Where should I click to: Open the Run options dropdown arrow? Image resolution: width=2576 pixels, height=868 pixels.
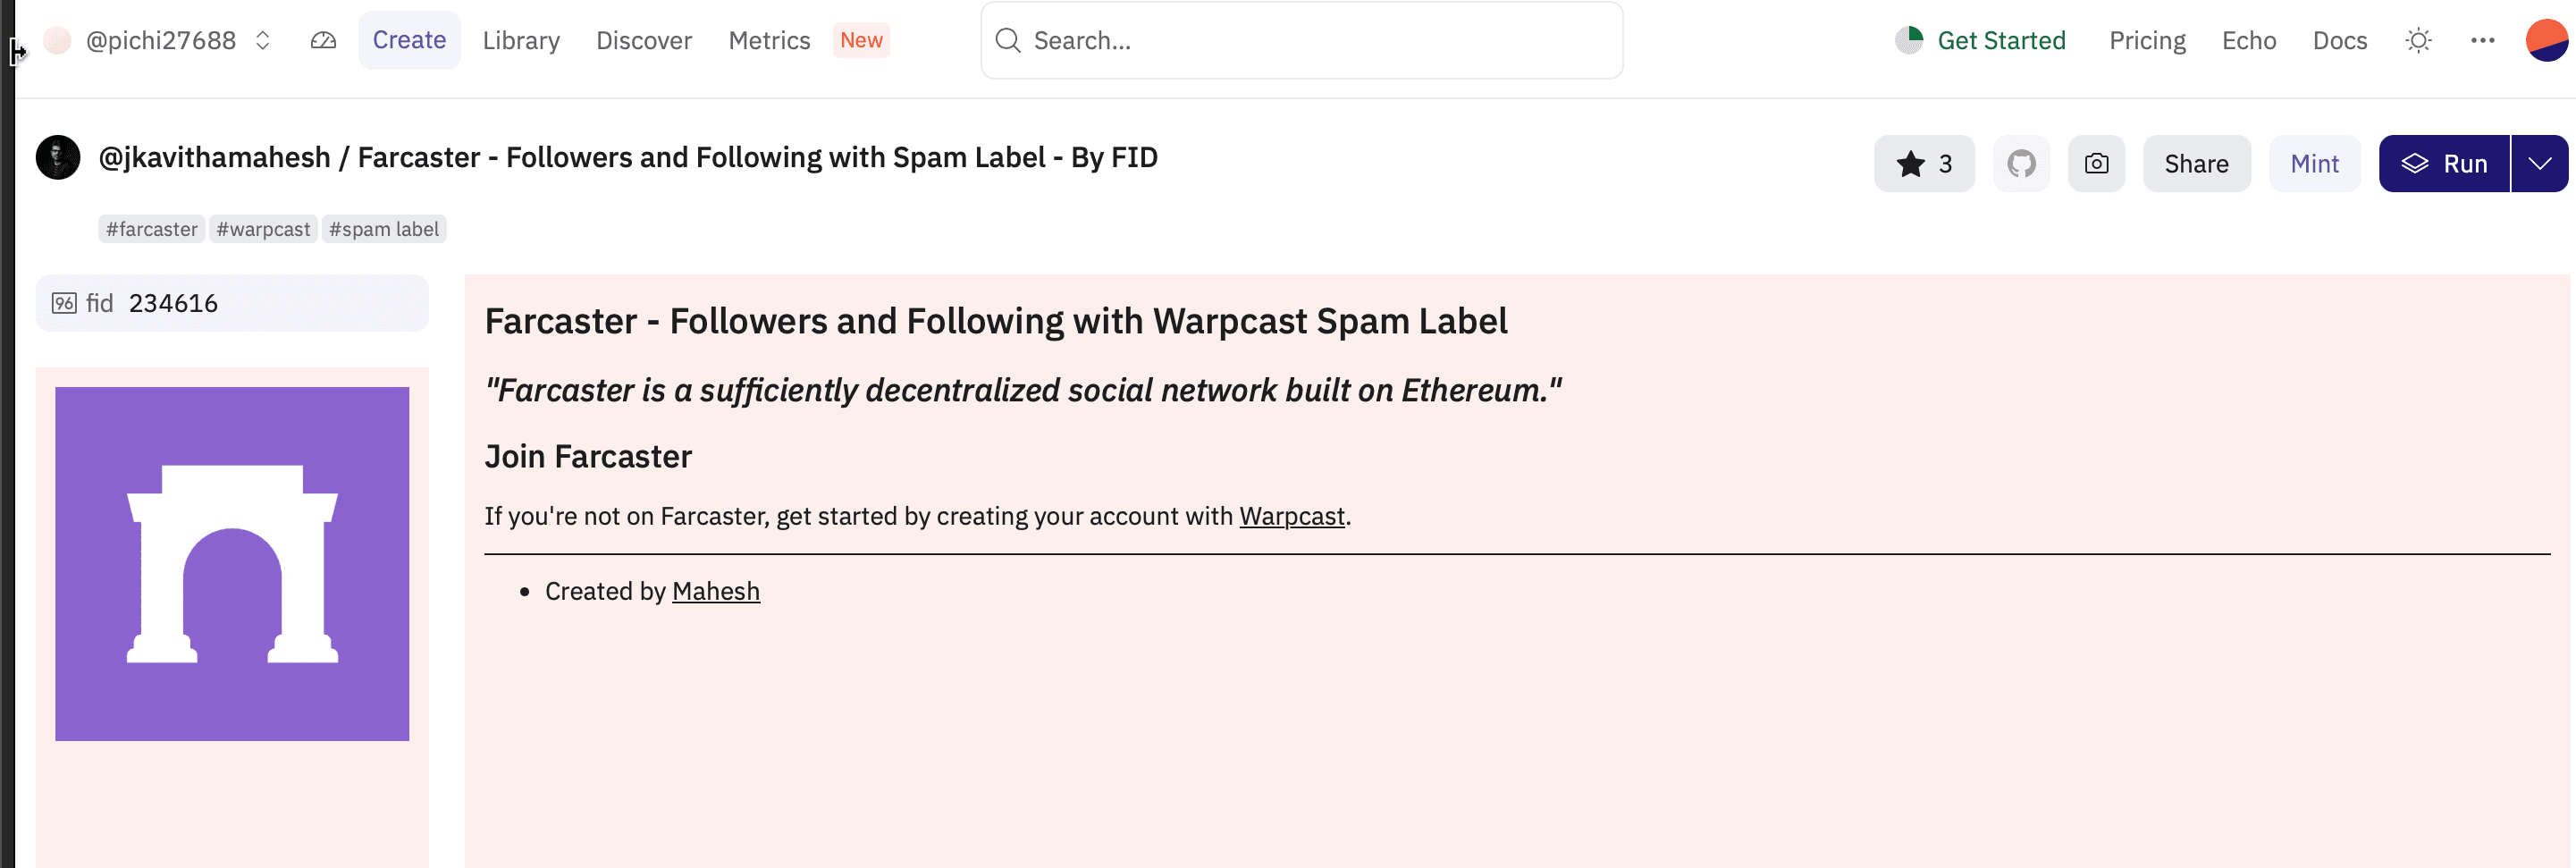pos(2539,163)
